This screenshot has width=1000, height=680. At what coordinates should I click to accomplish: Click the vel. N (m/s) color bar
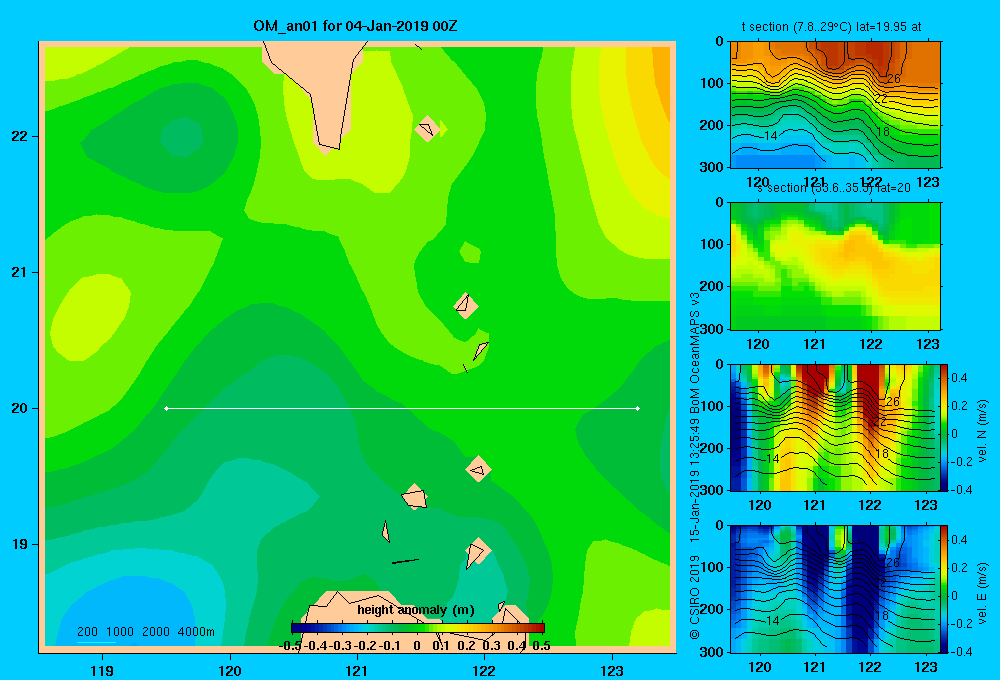coord(944,427)
